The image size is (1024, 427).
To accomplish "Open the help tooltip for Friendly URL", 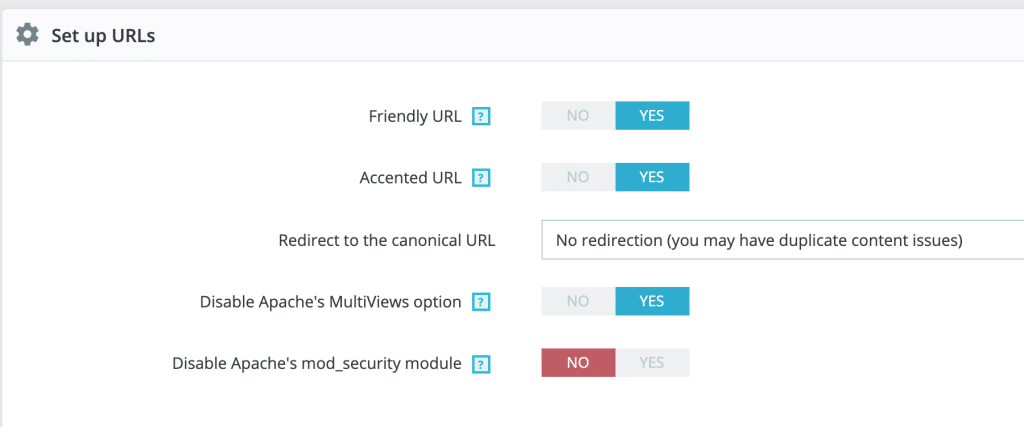I will click(x=481, y=117).
